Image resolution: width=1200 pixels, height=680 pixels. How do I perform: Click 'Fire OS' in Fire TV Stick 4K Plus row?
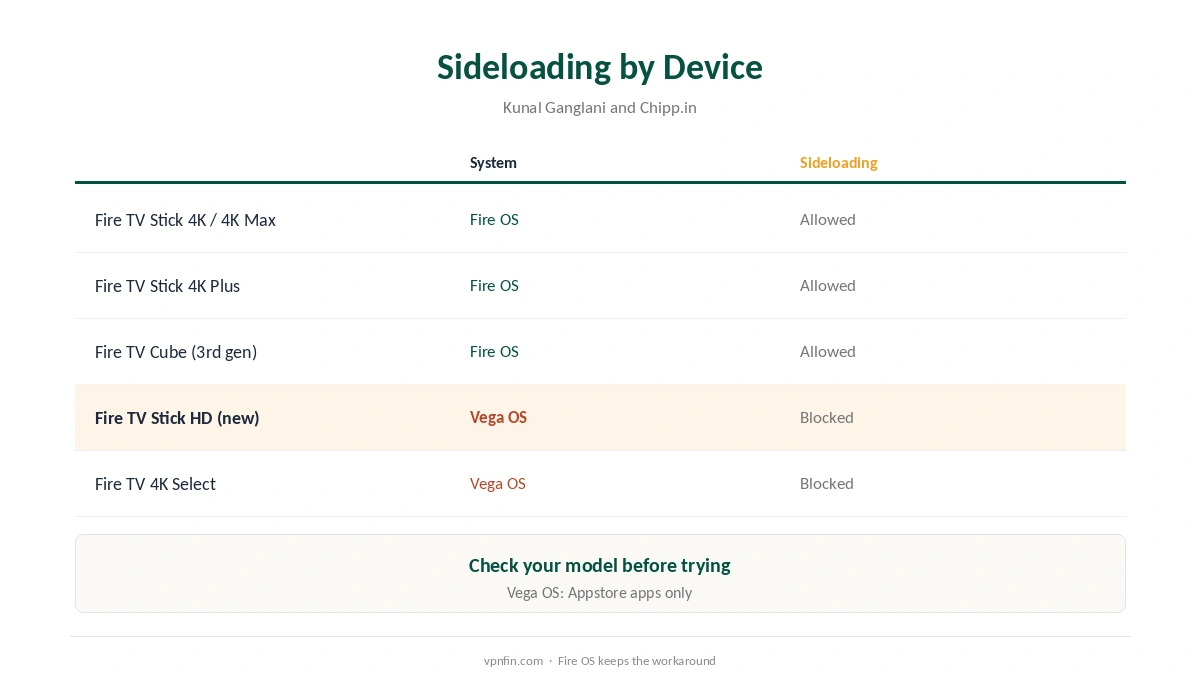pos(494,285)
